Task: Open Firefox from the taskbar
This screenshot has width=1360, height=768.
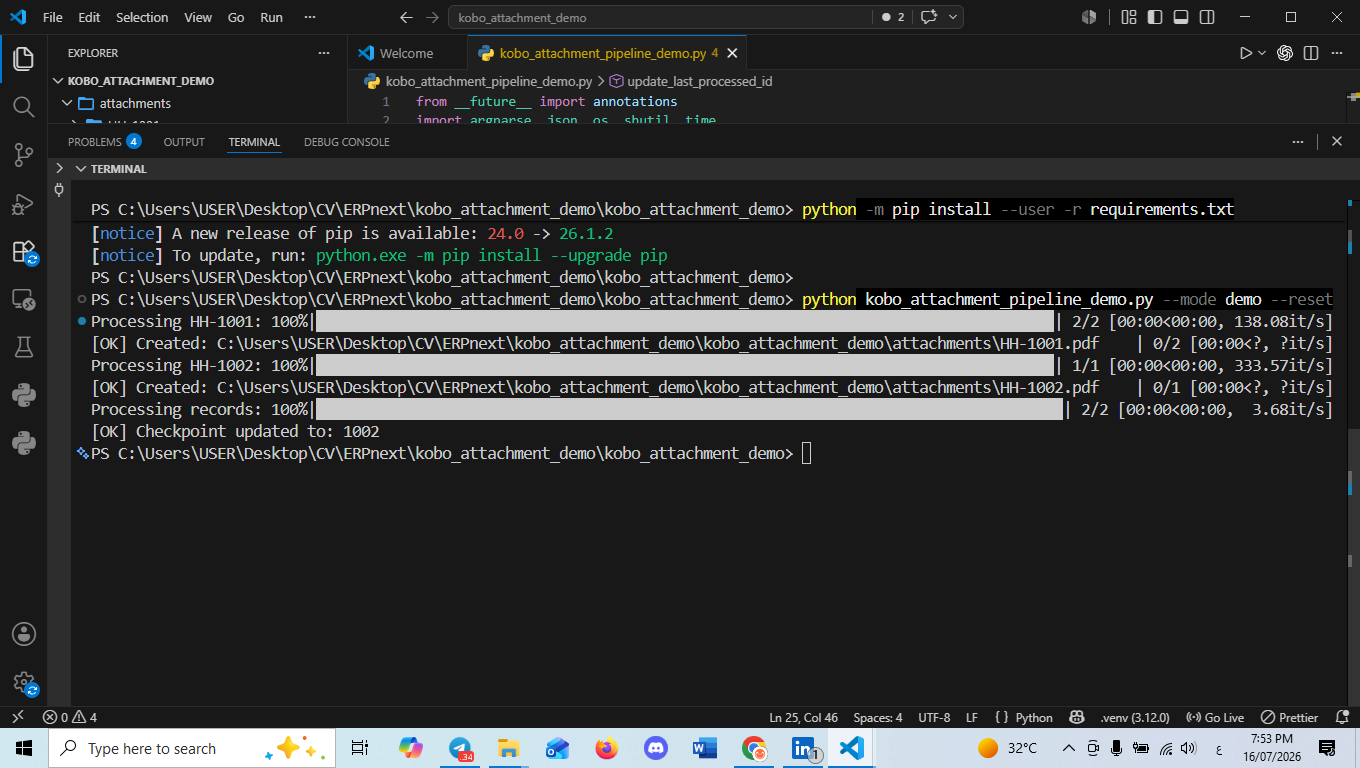Action: [x=606, y=748]
